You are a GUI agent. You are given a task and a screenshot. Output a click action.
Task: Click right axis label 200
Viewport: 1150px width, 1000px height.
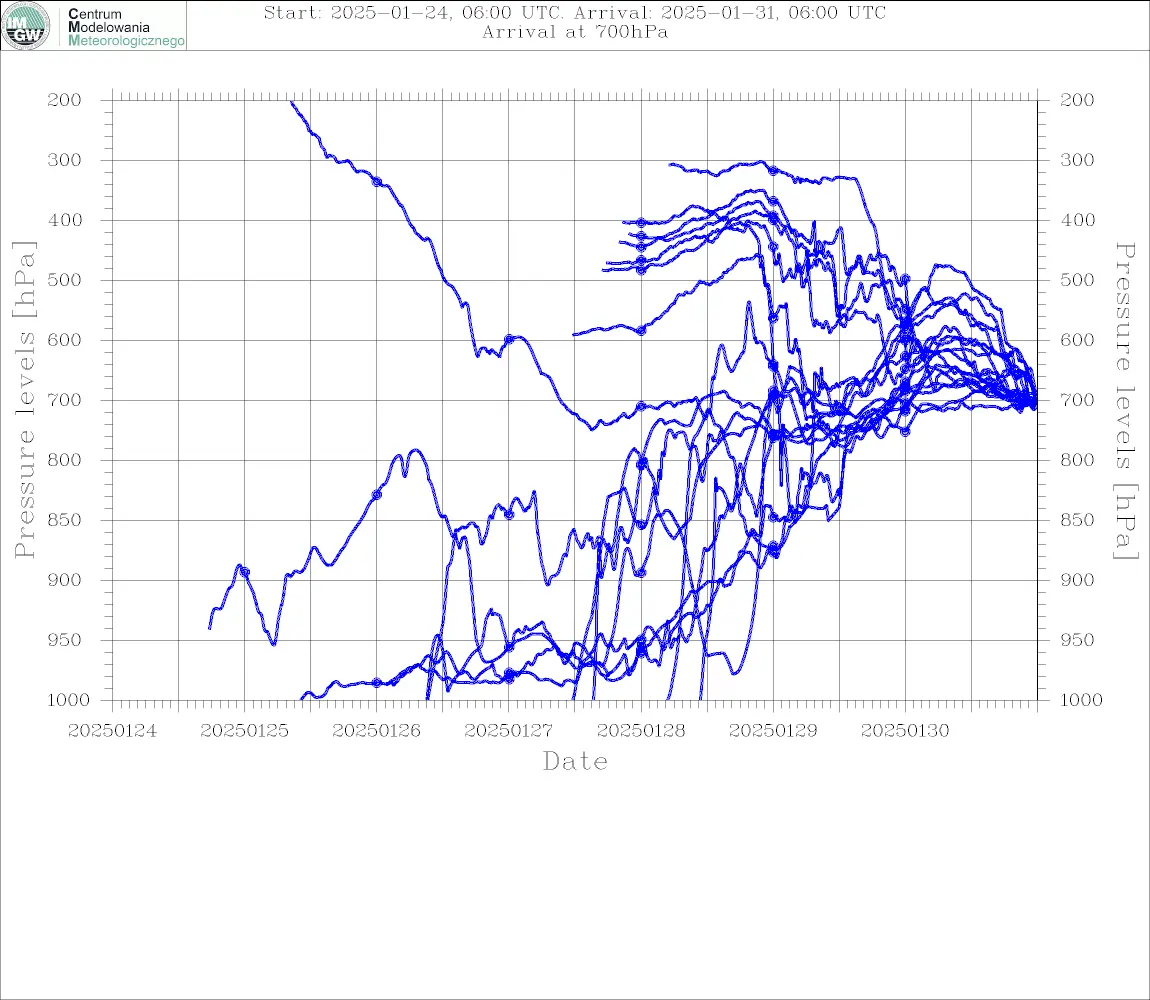[x=1077, y=100]
